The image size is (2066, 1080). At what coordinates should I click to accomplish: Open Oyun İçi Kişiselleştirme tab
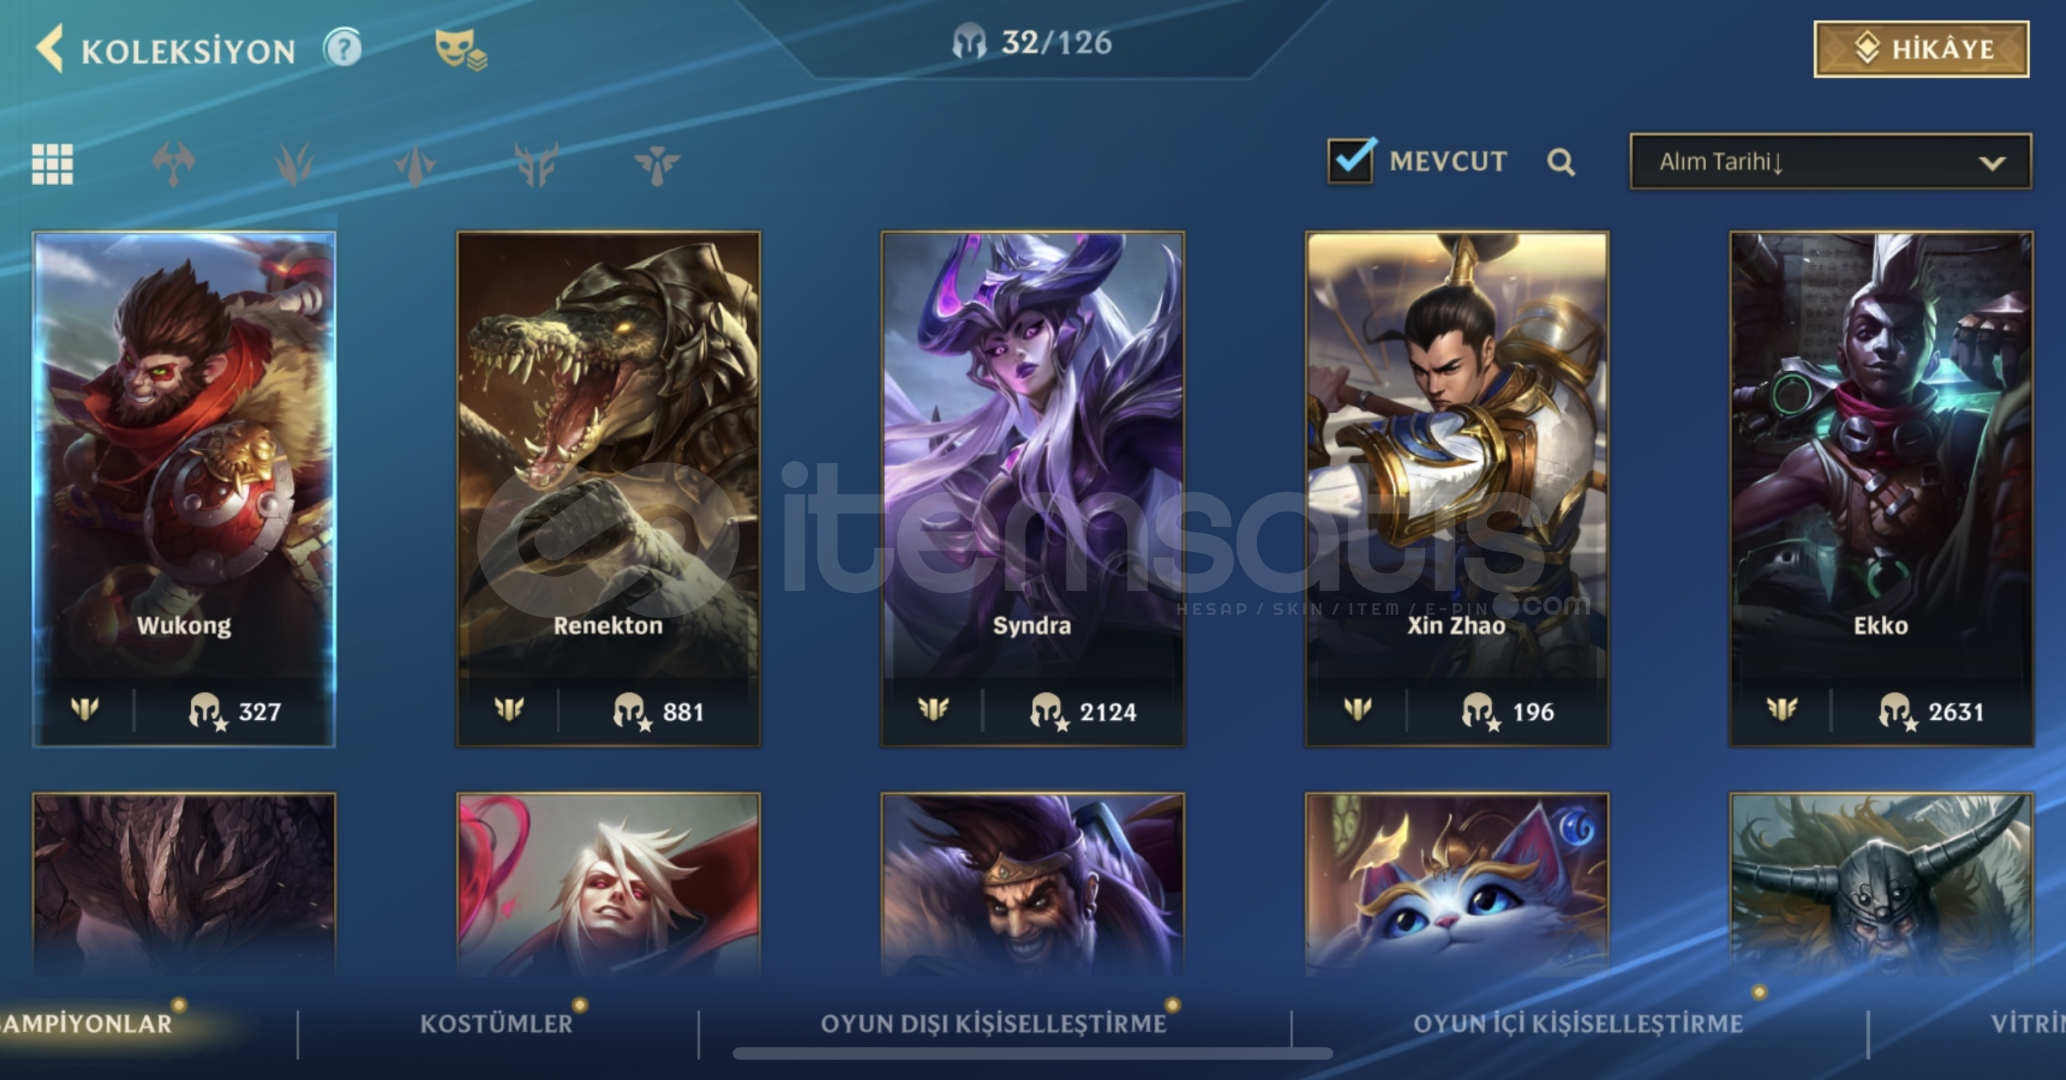1578,1023
